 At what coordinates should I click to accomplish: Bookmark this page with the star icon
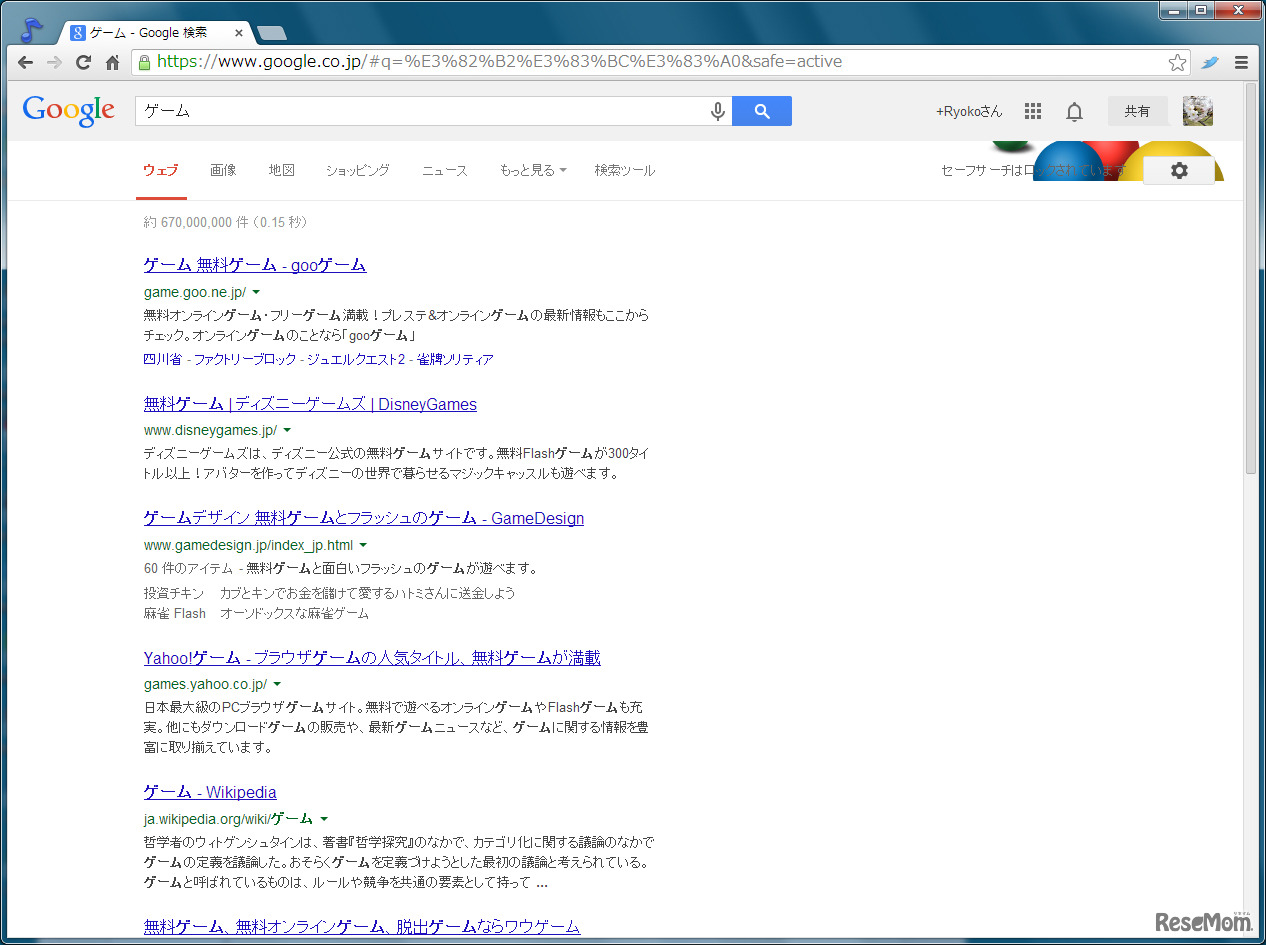pyautogui.click(x=1177, y=62)
